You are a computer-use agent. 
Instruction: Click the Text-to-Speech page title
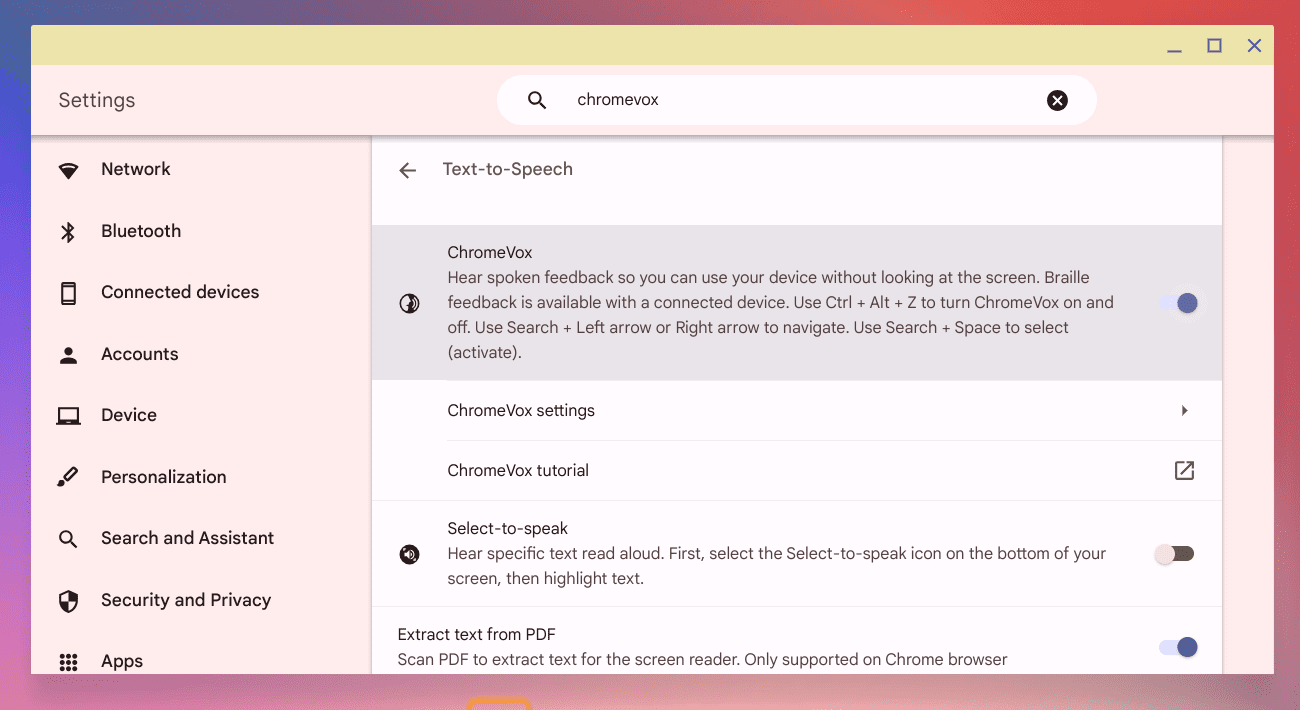pos(508,170)
